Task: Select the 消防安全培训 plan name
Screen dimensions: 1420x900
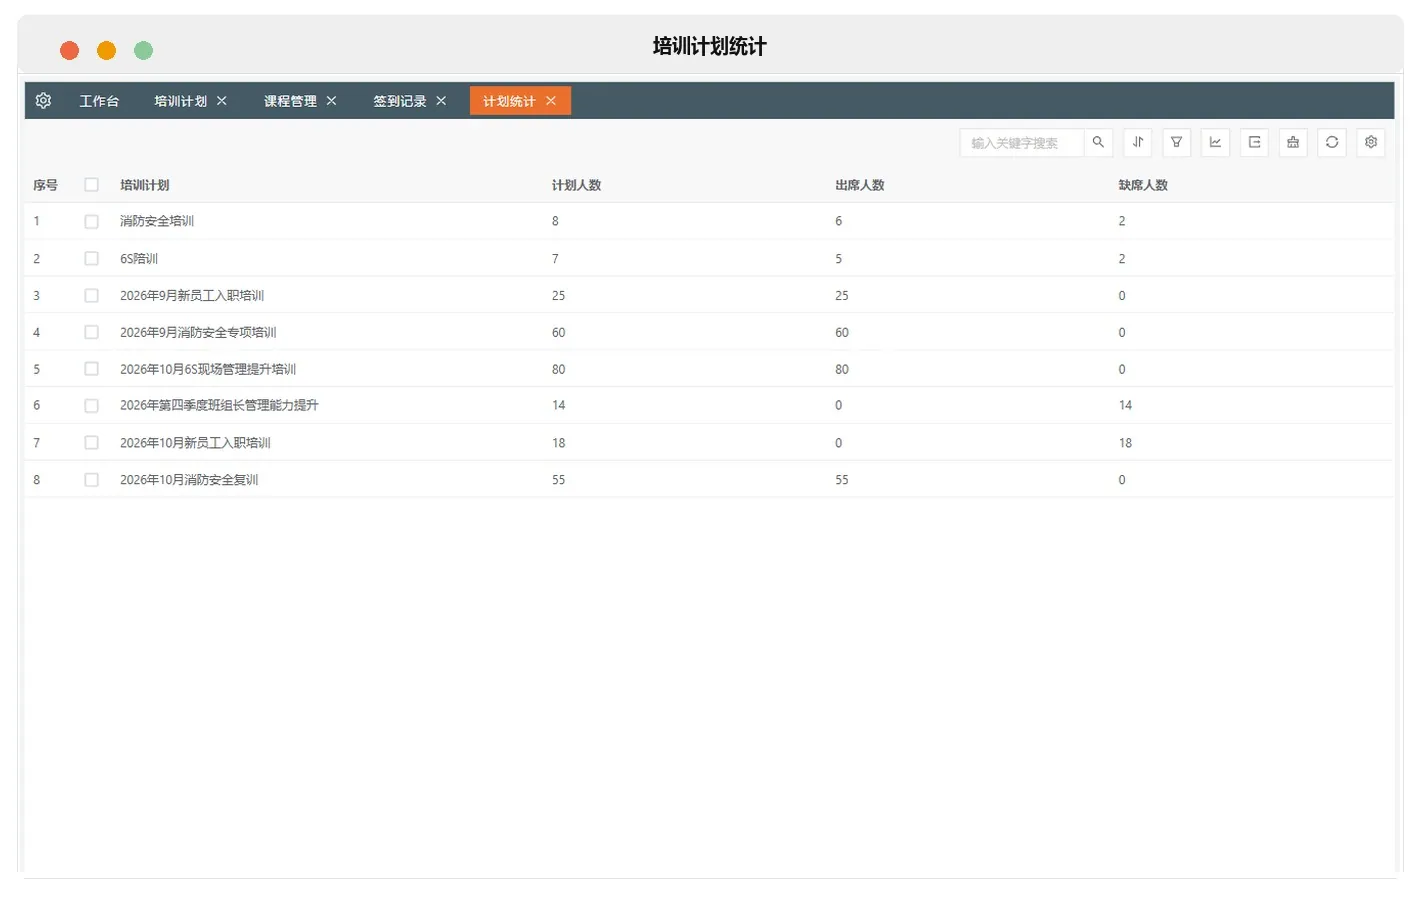Action: pyautogui.click(x=157, y=221)
